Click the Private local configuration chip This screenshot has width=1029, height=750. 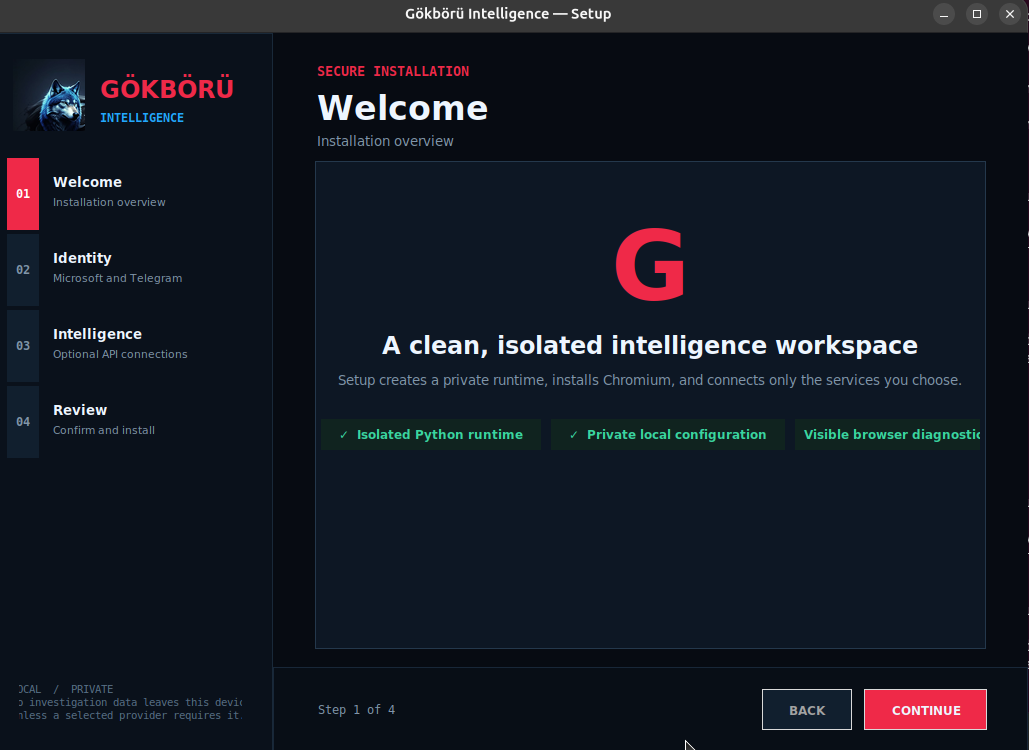pyautogui.click(x=667, y=434)
